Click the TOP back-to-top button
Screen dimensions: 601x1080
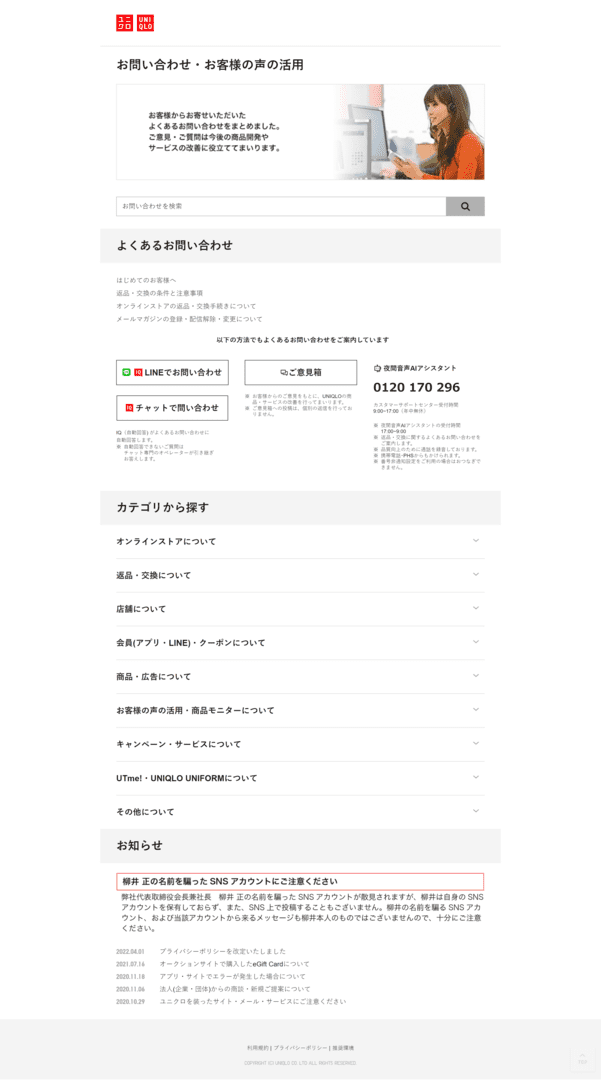(x=582, y=1059)
